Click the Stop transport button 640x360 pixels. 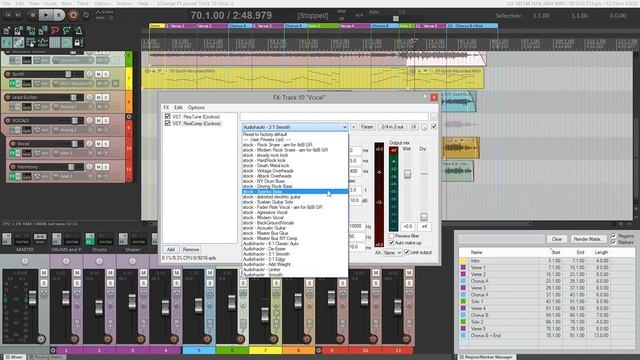pyautogui.click(x=33, y=15)
